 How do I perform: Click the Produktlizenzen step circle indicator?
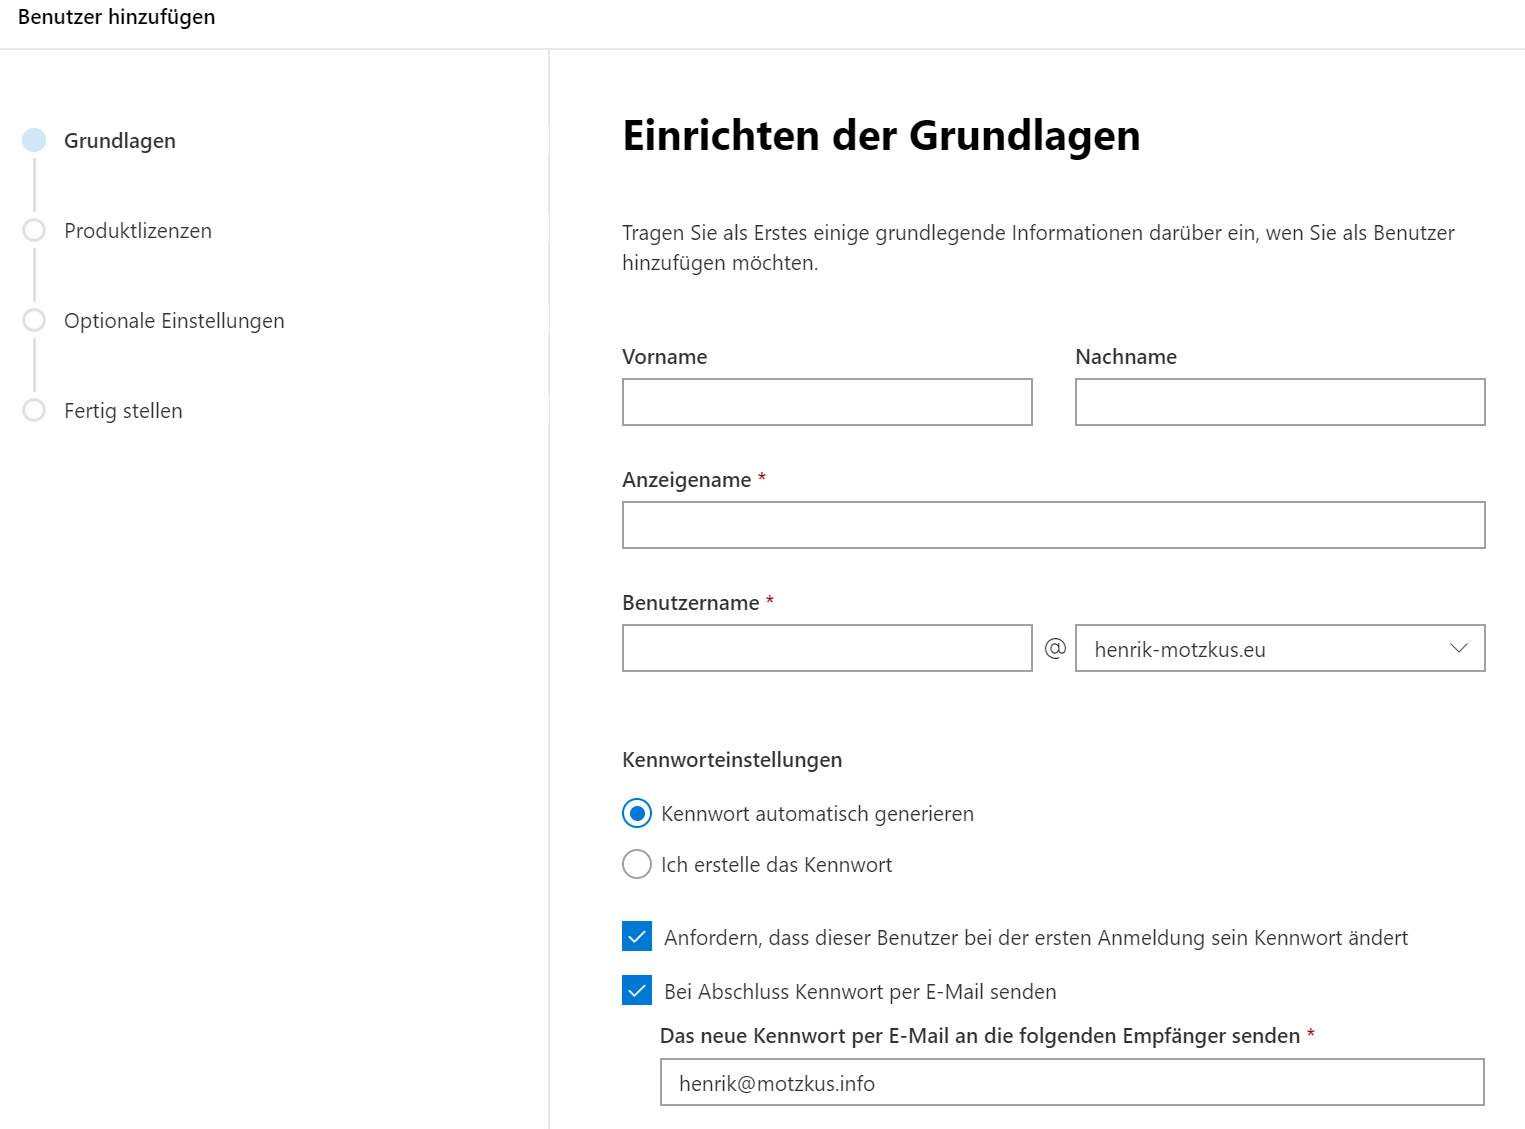point(34,230)
